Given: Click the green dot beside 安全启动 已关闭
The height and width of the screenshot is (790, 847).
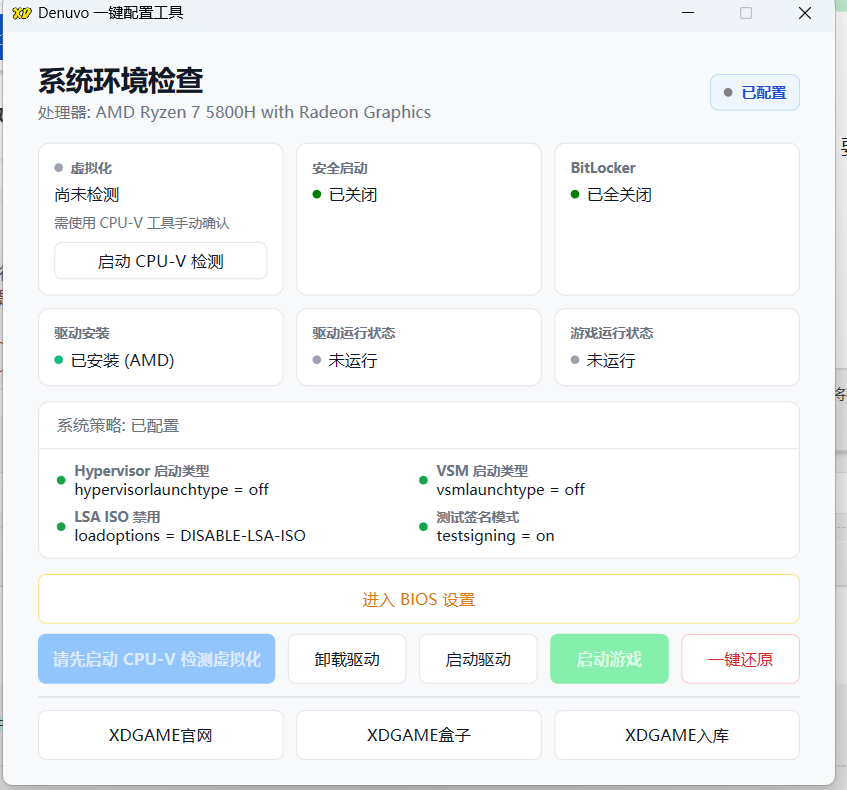Looking at the screenshot, I should tap(317, 194).
